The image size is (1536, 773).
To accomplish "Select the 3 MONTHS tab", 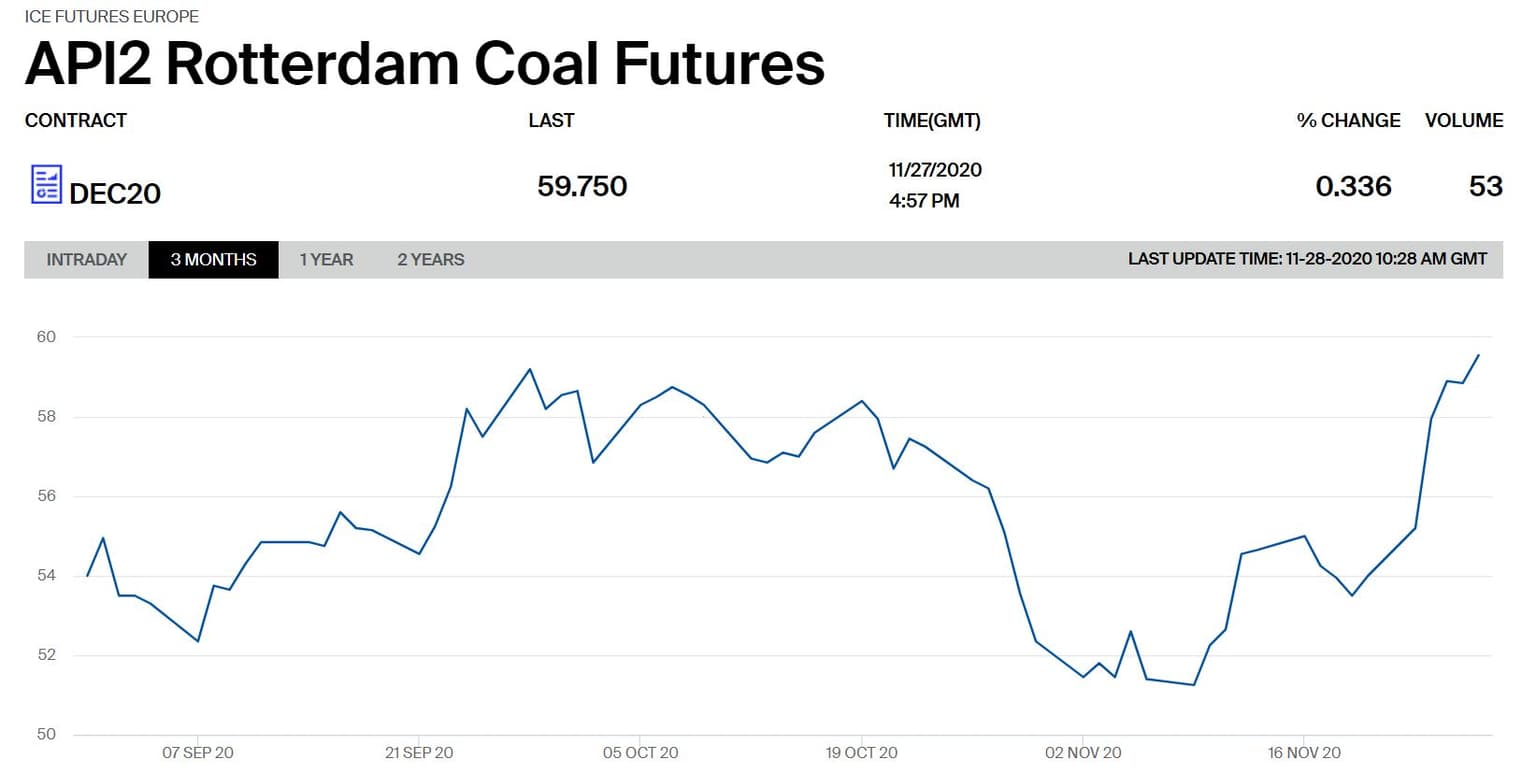I will click(213, 260).
